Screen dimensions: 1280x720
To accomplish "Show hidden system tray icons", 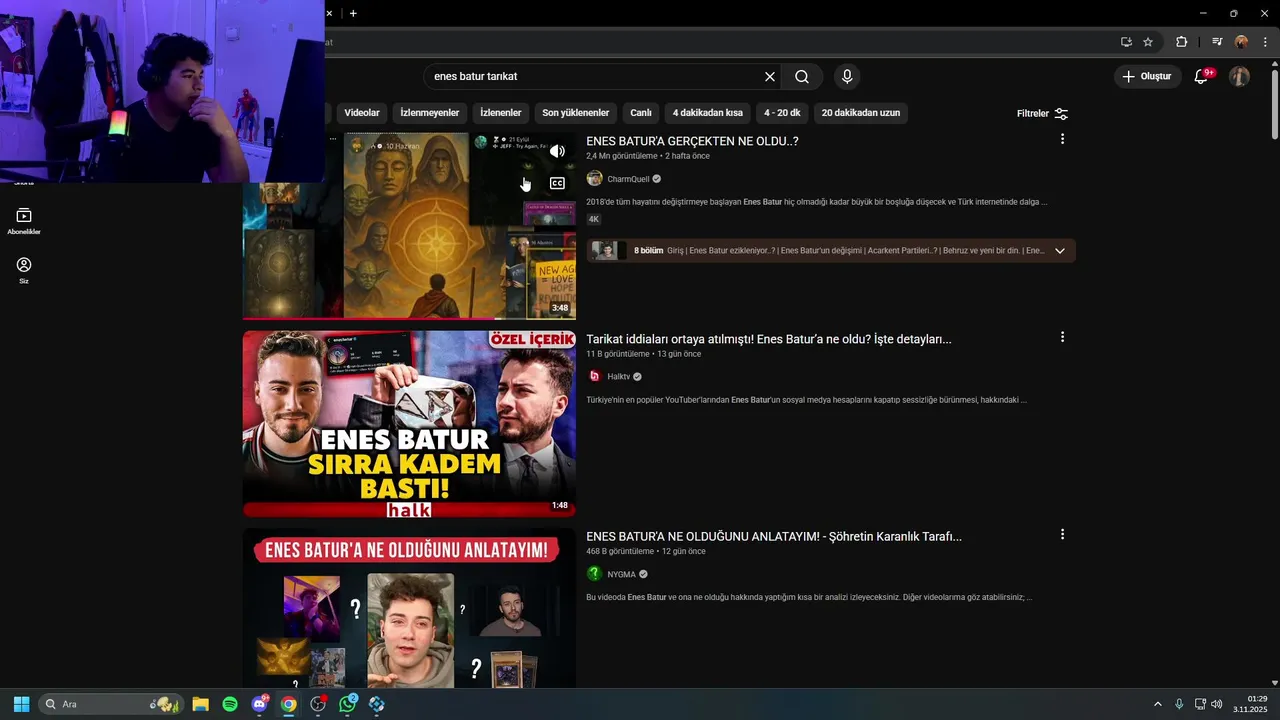I will pyautogui.click(x=1158, y=704).
